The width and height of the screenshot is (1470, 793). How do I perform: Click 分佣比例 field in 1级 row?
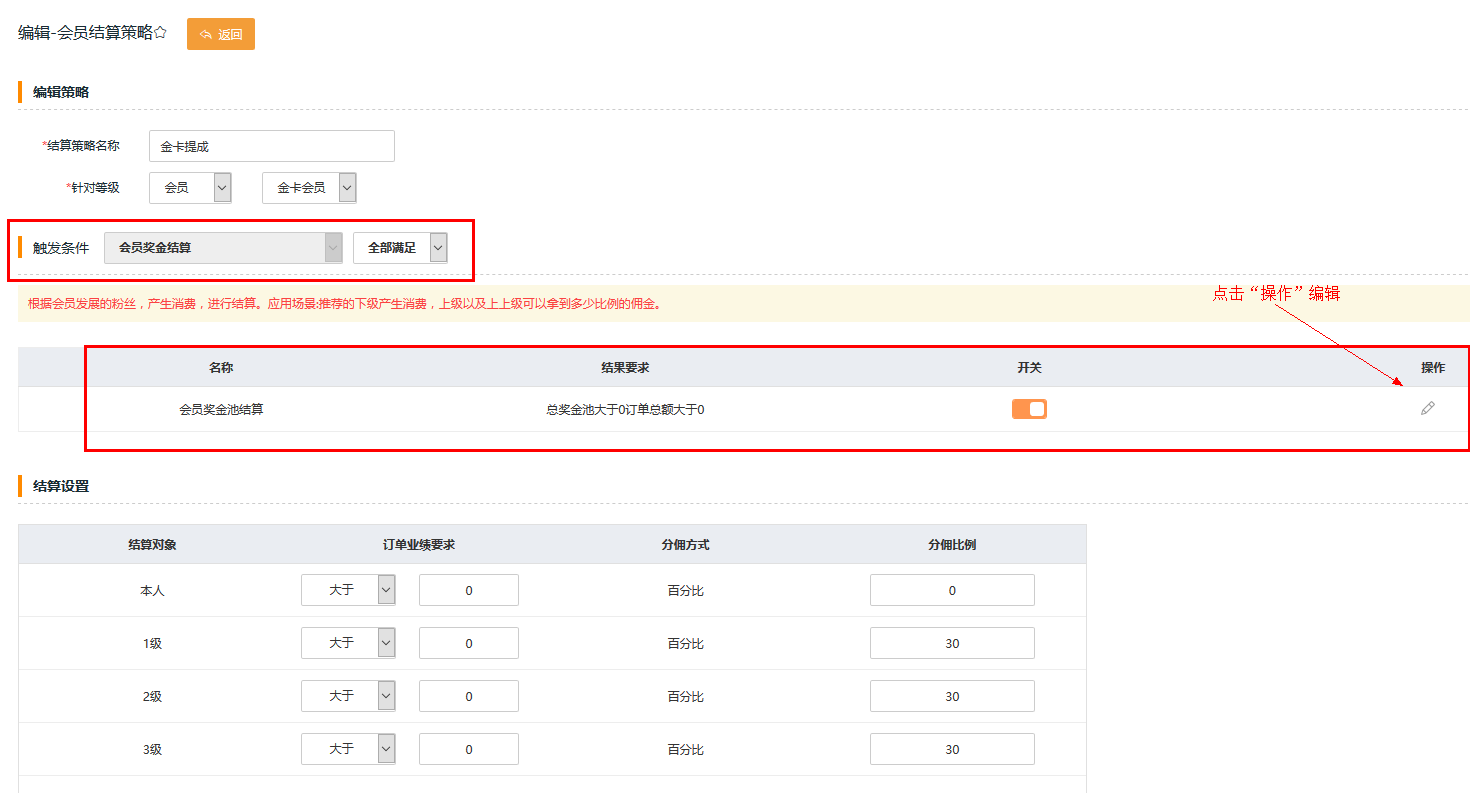point(951,643)
